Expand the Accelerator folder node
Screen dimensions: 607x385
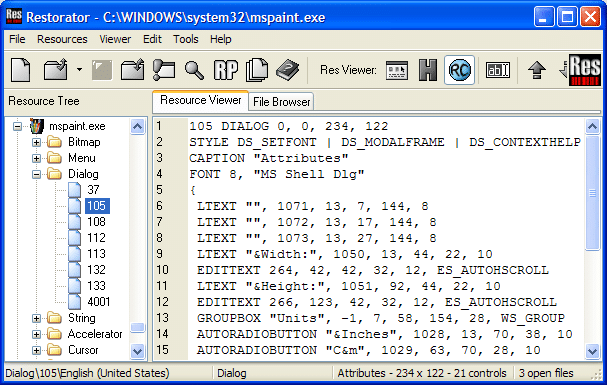click(x=36, y=334)
